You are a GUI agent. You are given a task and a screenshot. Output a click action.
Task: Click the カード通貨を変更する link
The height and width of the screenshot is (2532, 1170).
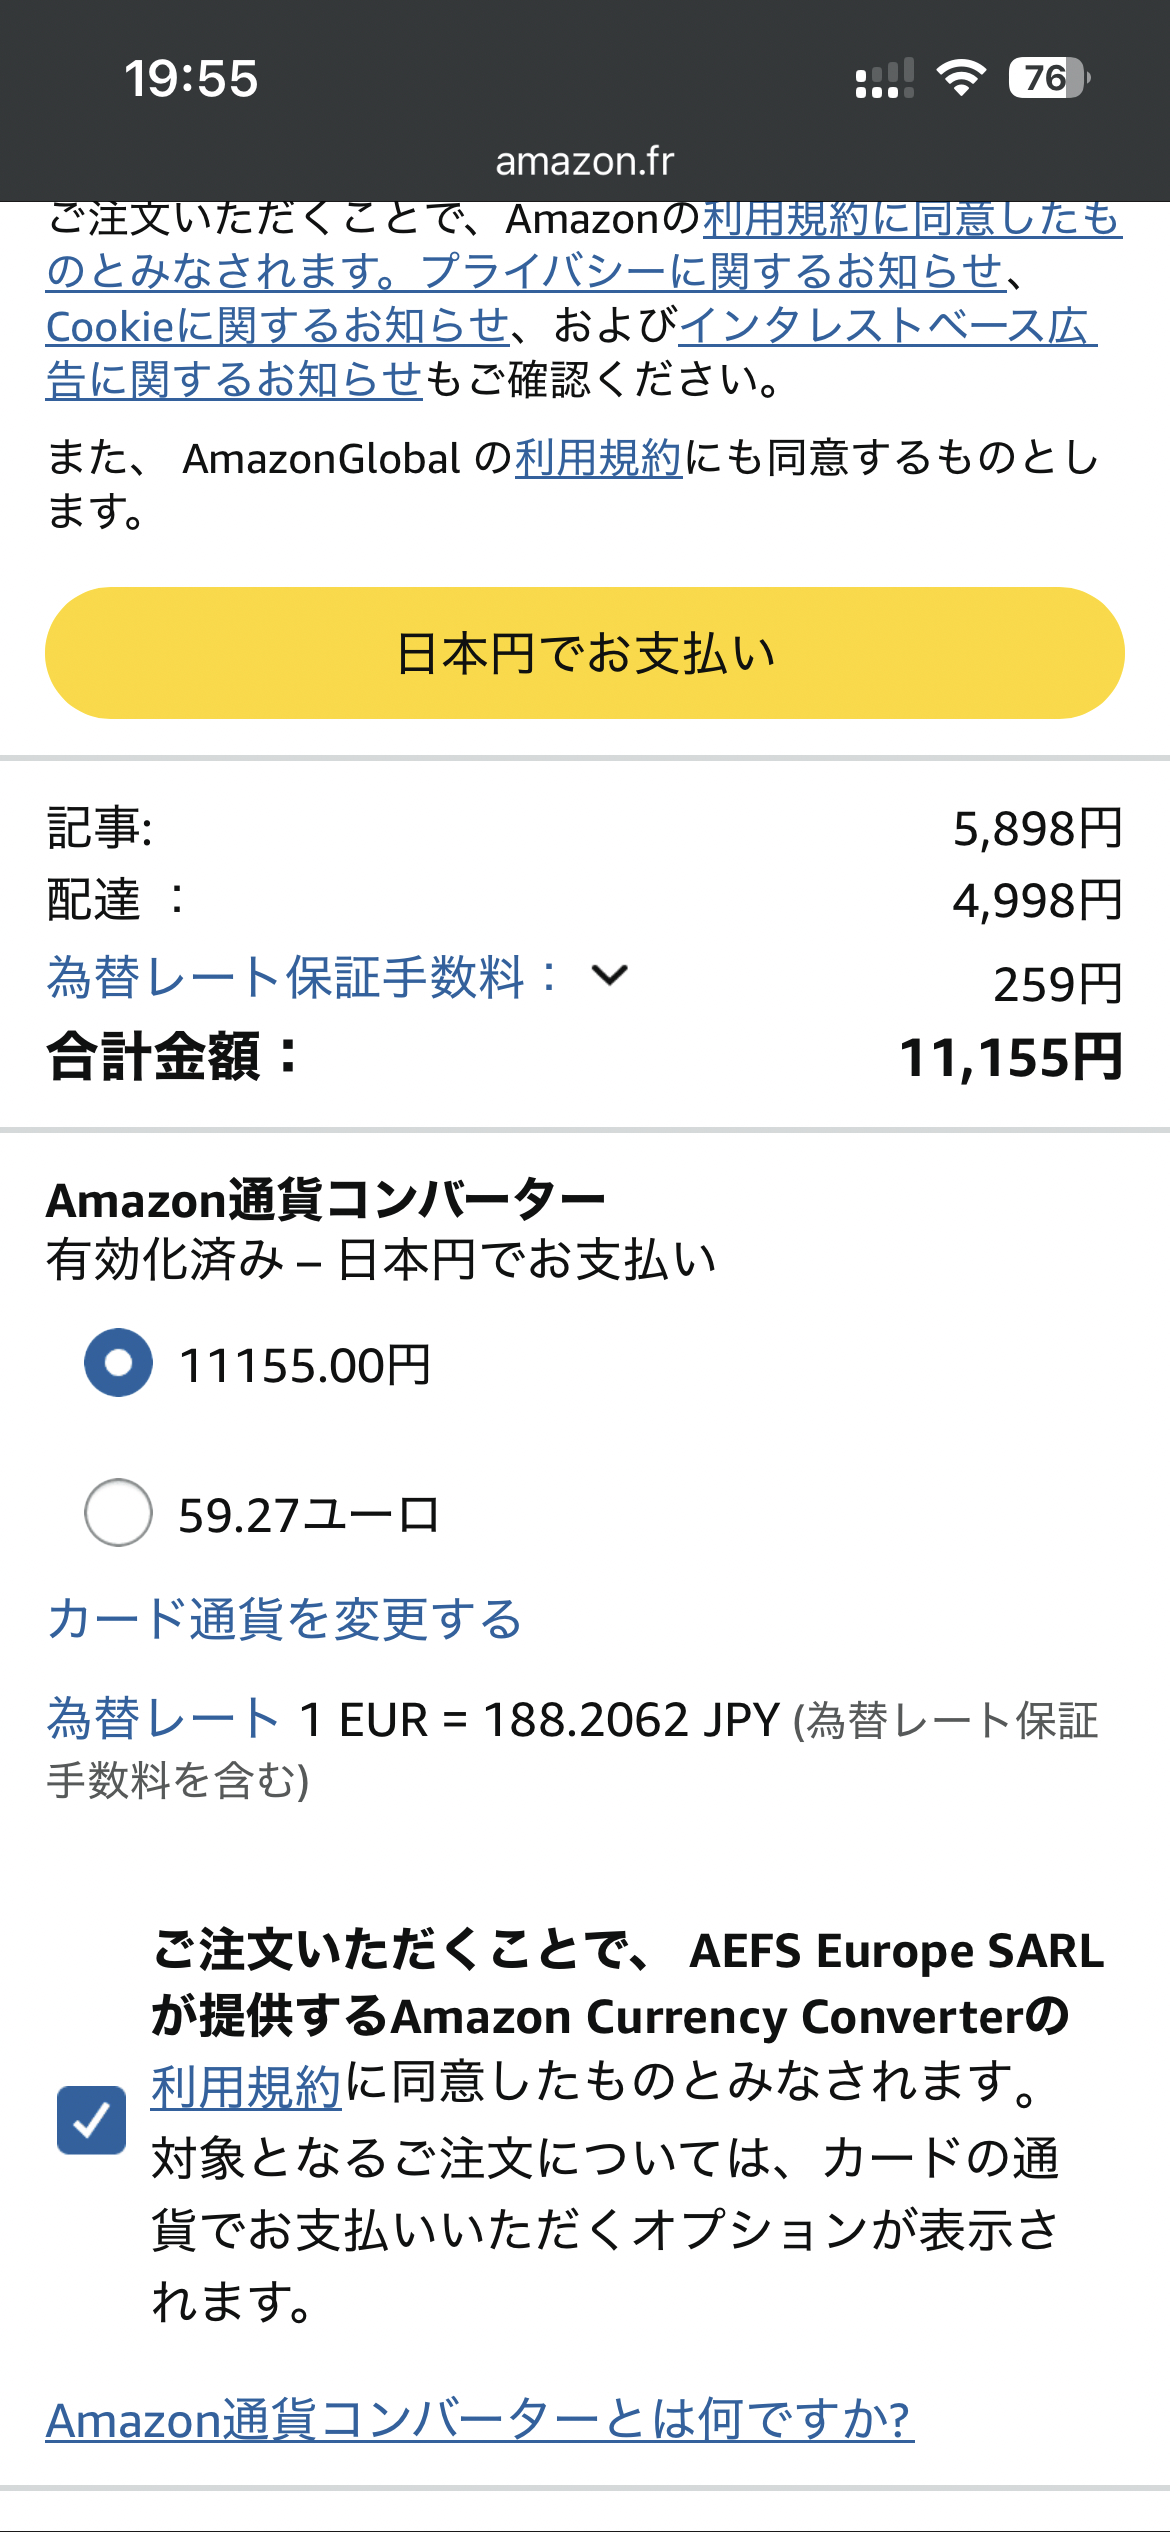[x=284, y=1618]
